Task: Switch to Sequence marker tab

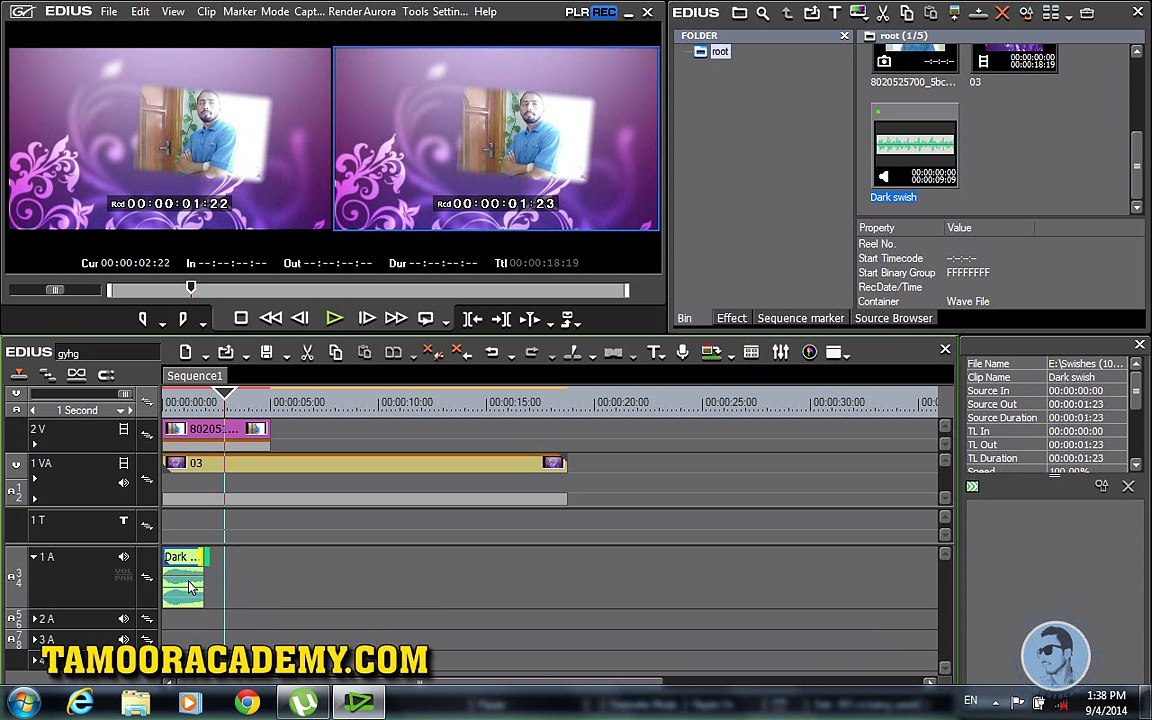Action: (x=800, y=318)
